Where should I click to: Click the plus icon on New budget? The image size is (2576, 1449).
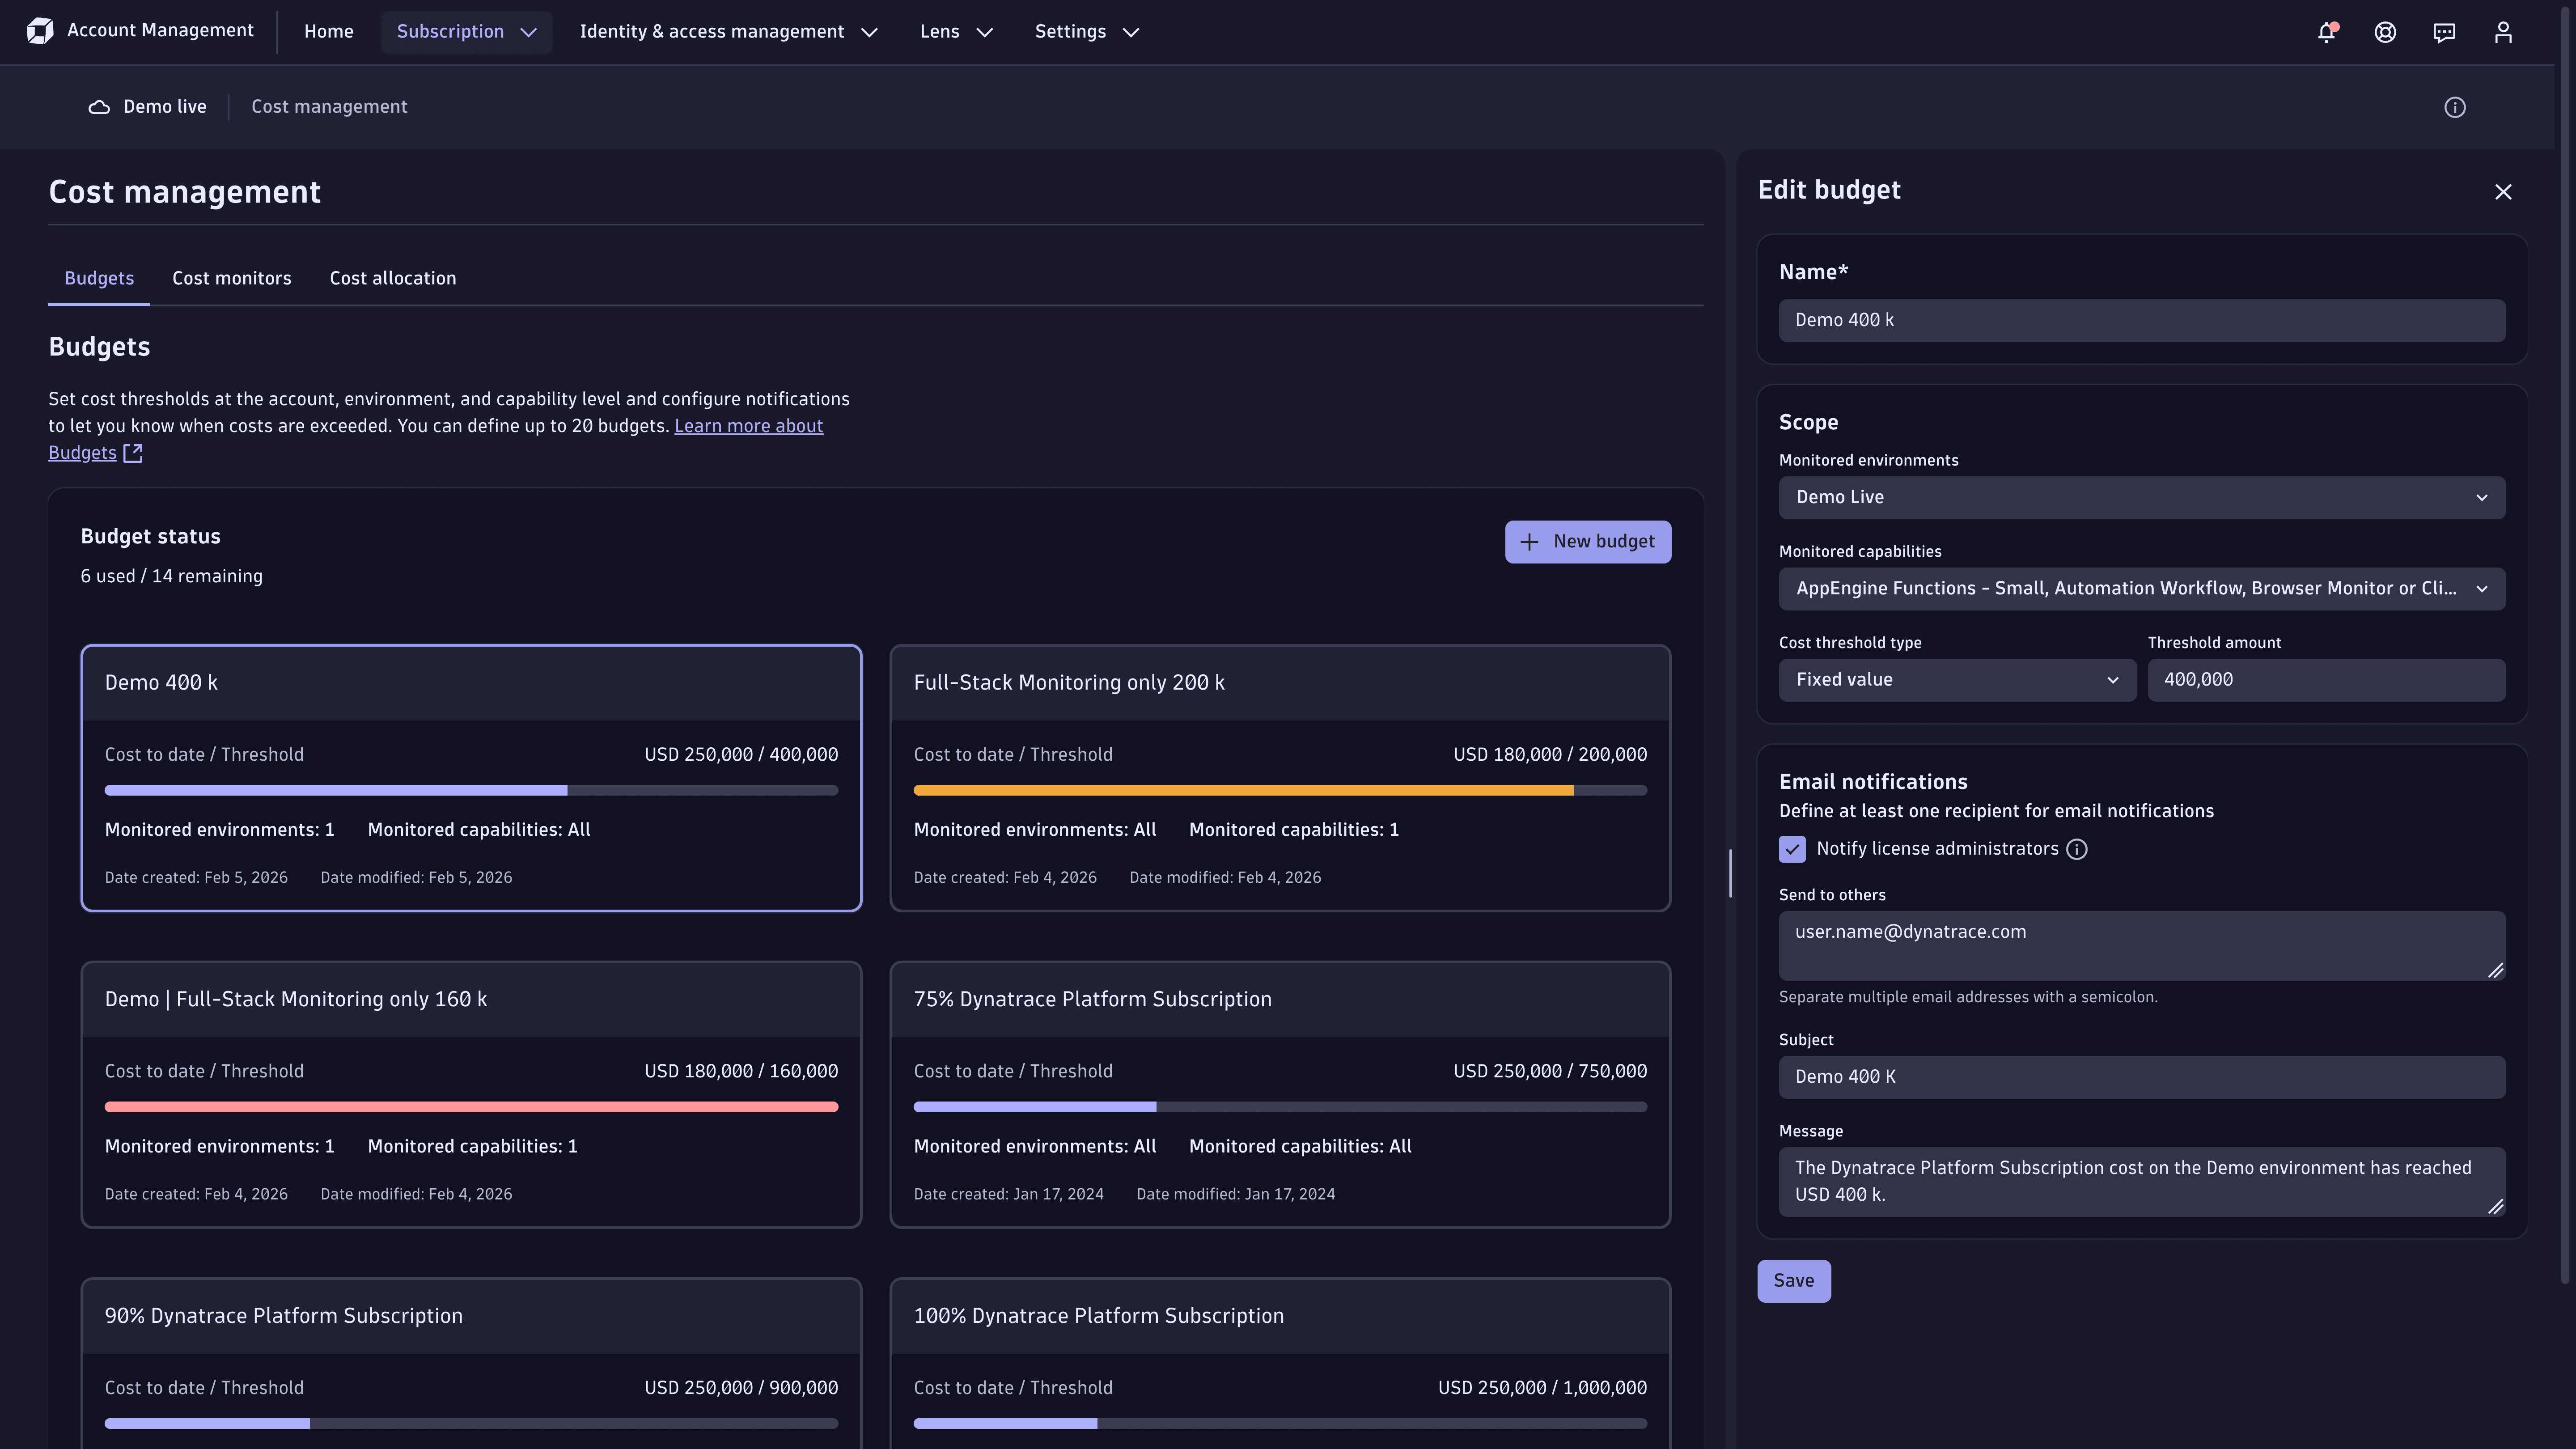tap(1529, 541)
